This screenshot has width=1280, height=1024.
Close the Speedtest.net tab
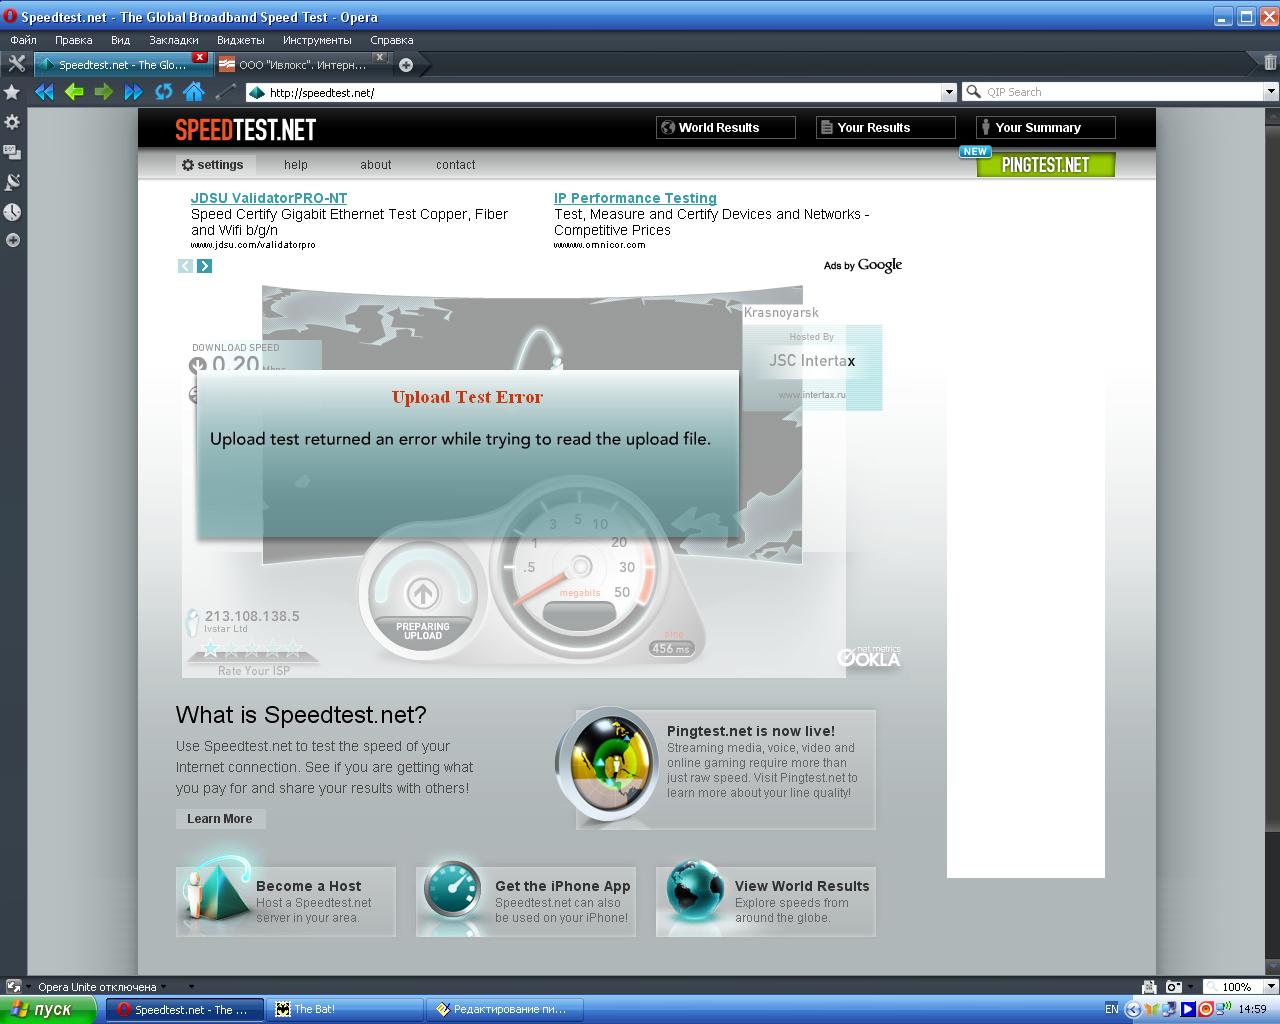(x=200, y=58)
